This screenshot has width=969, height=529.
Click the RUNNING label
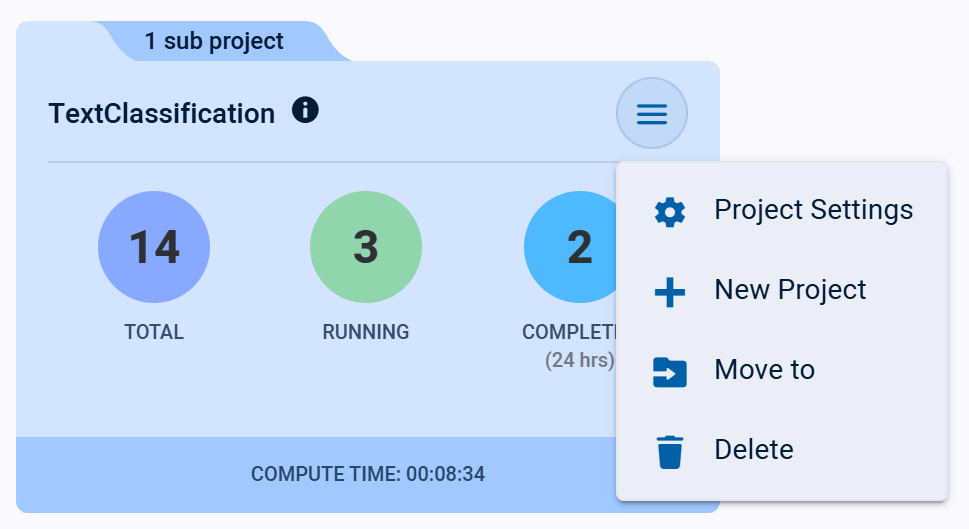[366, 332]
